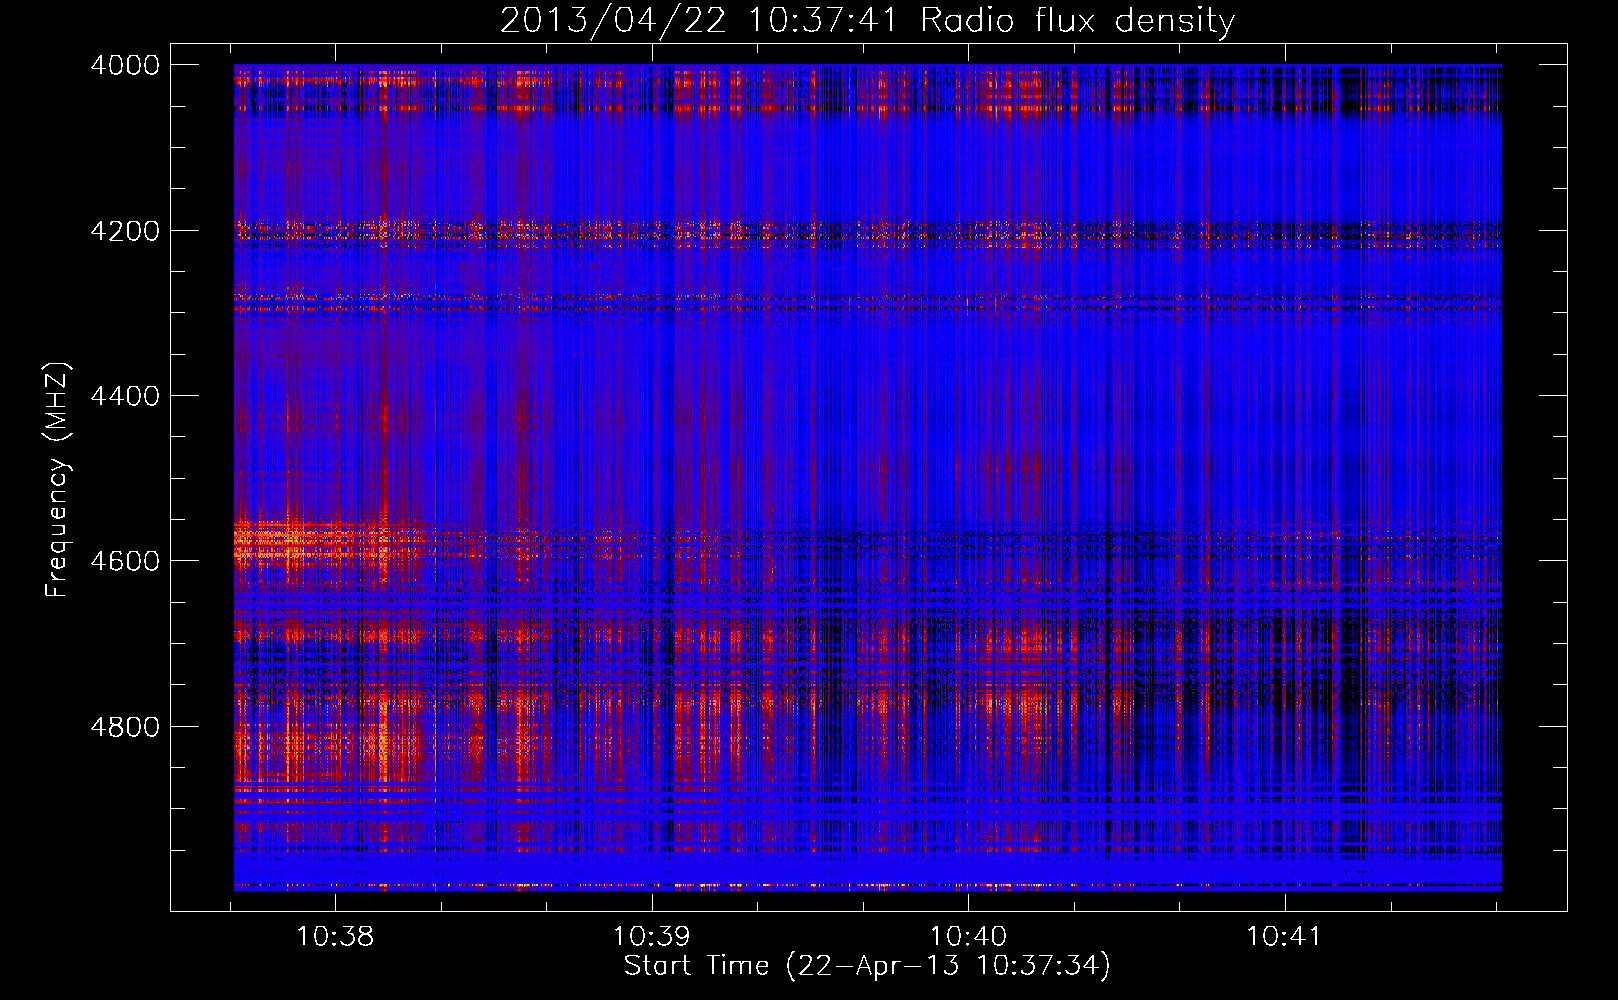Click the 10:39 time axis label
Image resolution: width=1618 pixels, height=1000 pixels.
coord(651,936)
